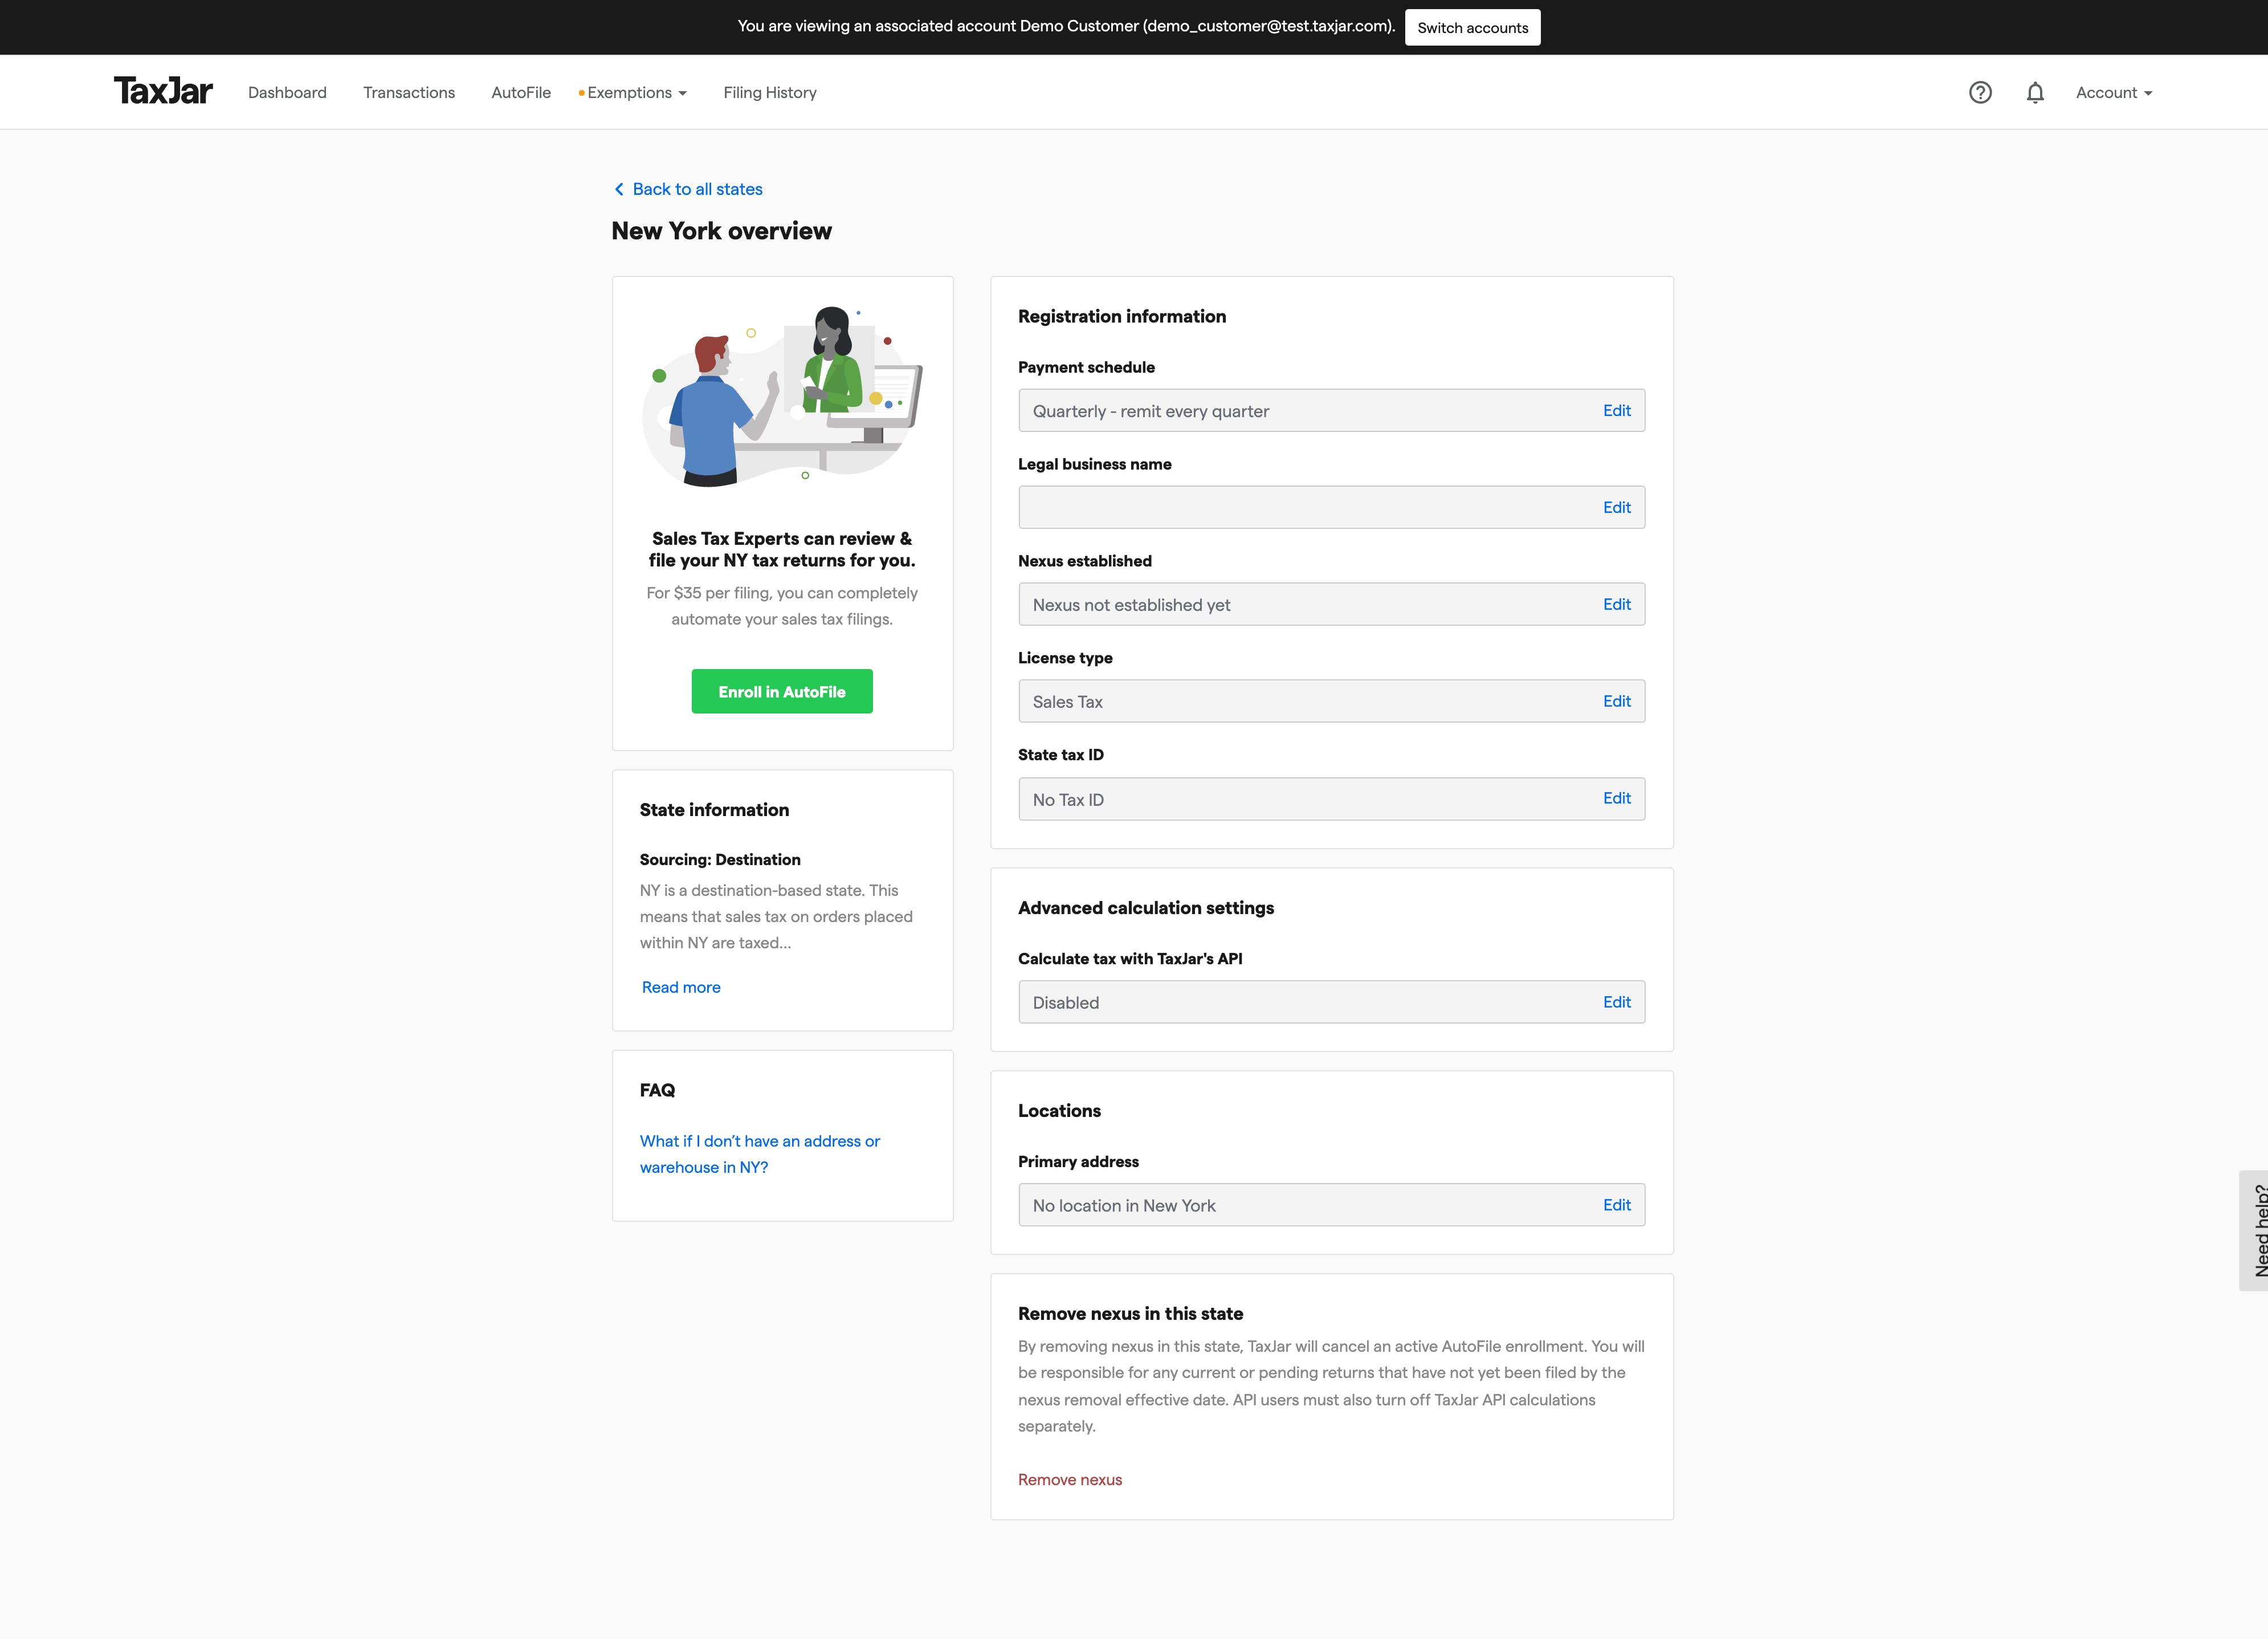Edit the Nexus established field
The height and width of the screenshot is (1639, 2268).
coord(1616,604)
